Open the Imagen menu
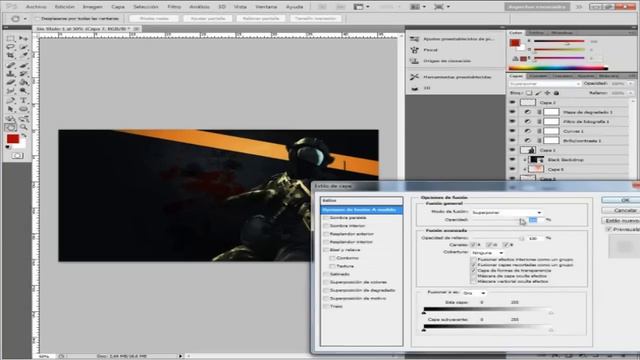 (93, 7)
